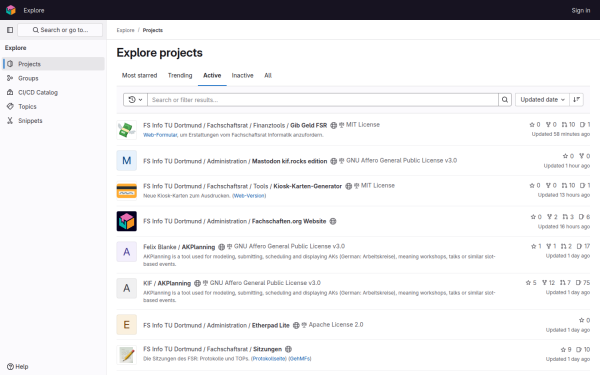Select the Active tab
Viewport: 600px width, 375px height.
[x=212, y=75]
